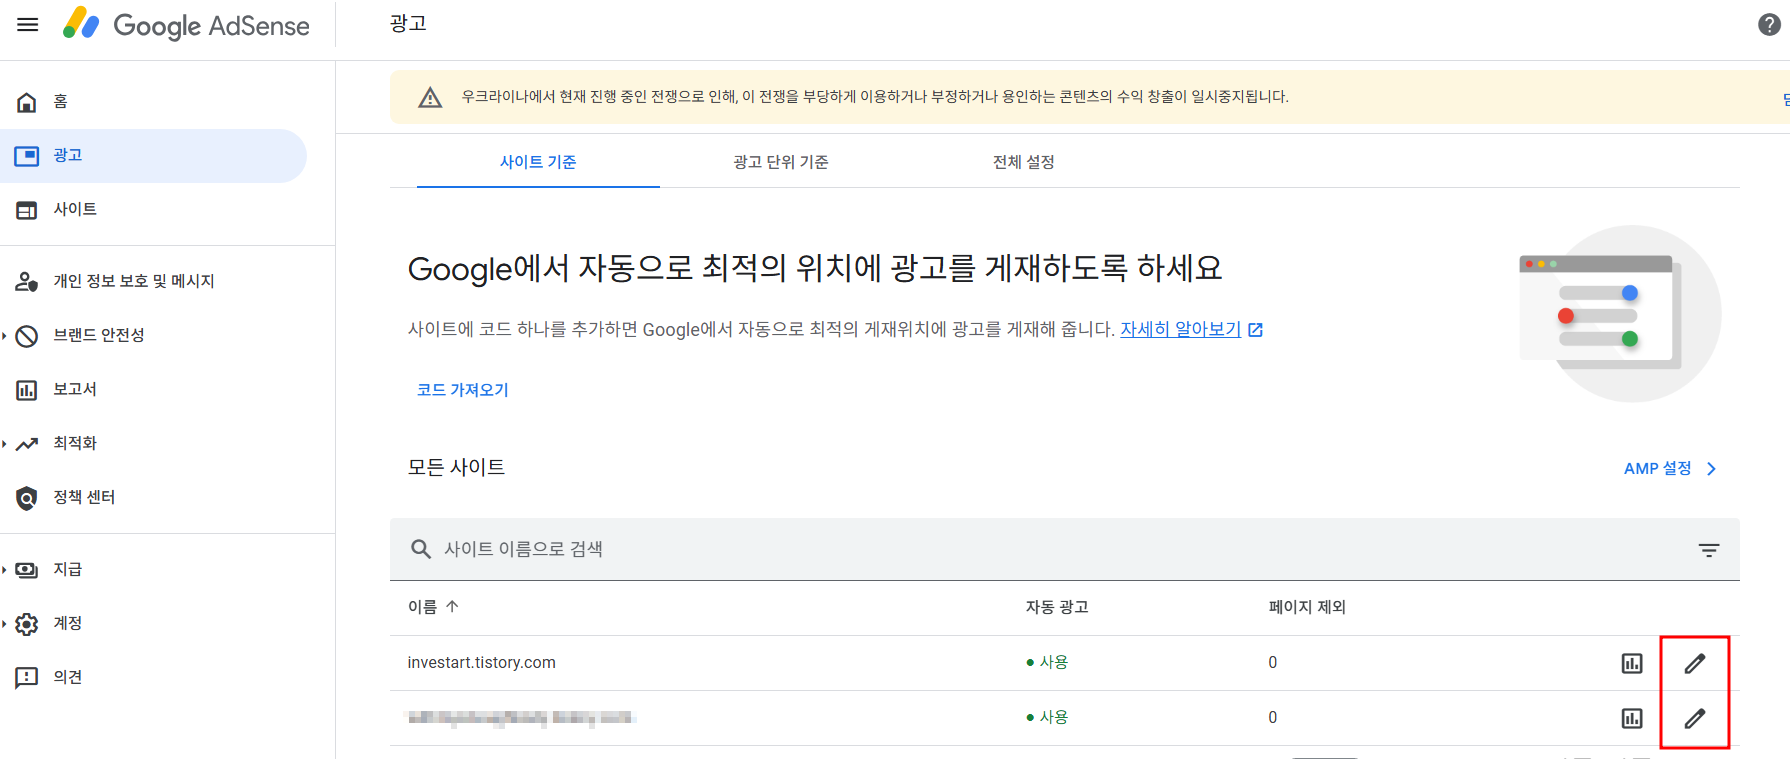Image resolution: width=1790 pixels, height=759 pixels.
Task: Expand the 최적화 submenu arrow
Action: coord(5,444)
